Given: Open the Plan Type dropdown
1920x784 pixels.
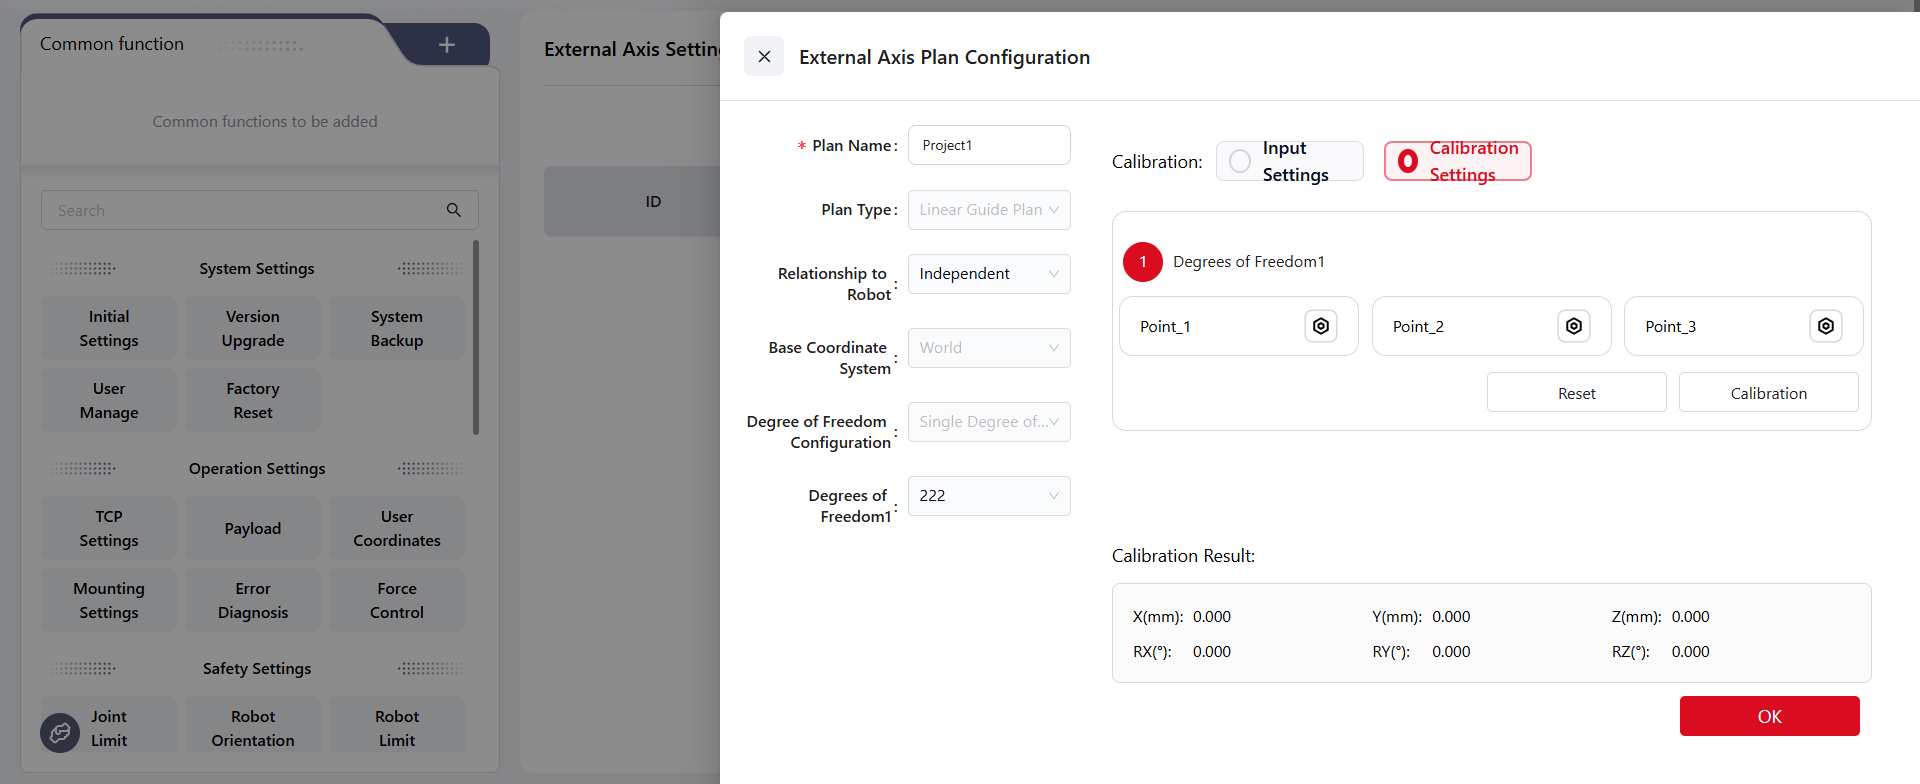Looking at the screenshot, I should 988,210.
